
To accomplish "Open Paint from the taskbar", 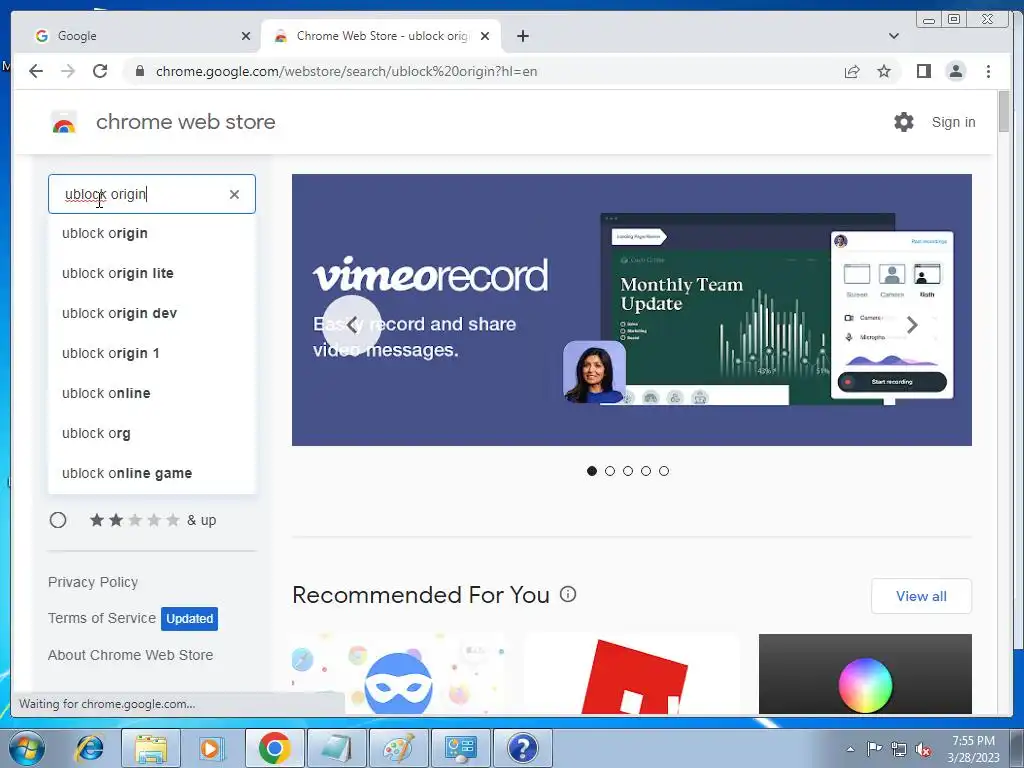I will point(398,748).
